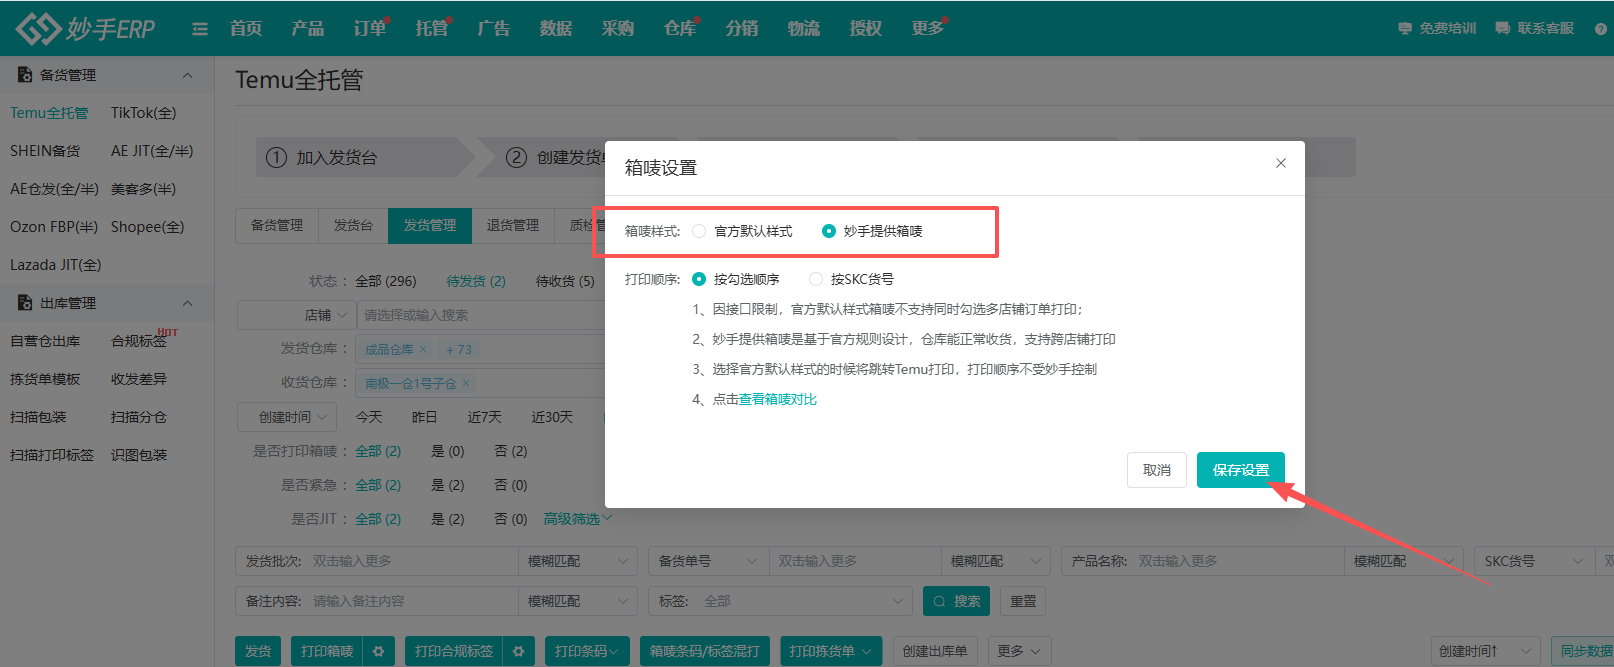The image size is (1614, 667).
Task: Expand 高级筛选 options
Action: pyautogui.click(x=577, y=519)
